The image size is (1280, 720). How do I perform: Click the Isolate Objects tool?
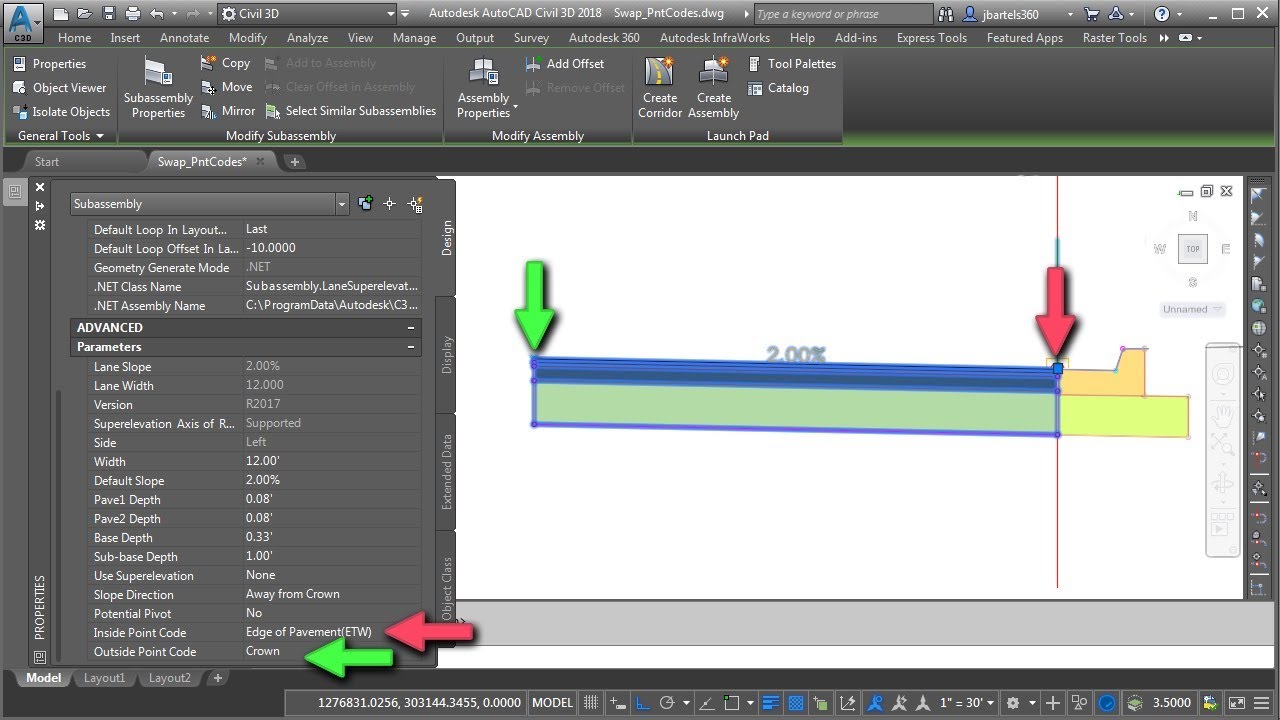tap(60, 112)
